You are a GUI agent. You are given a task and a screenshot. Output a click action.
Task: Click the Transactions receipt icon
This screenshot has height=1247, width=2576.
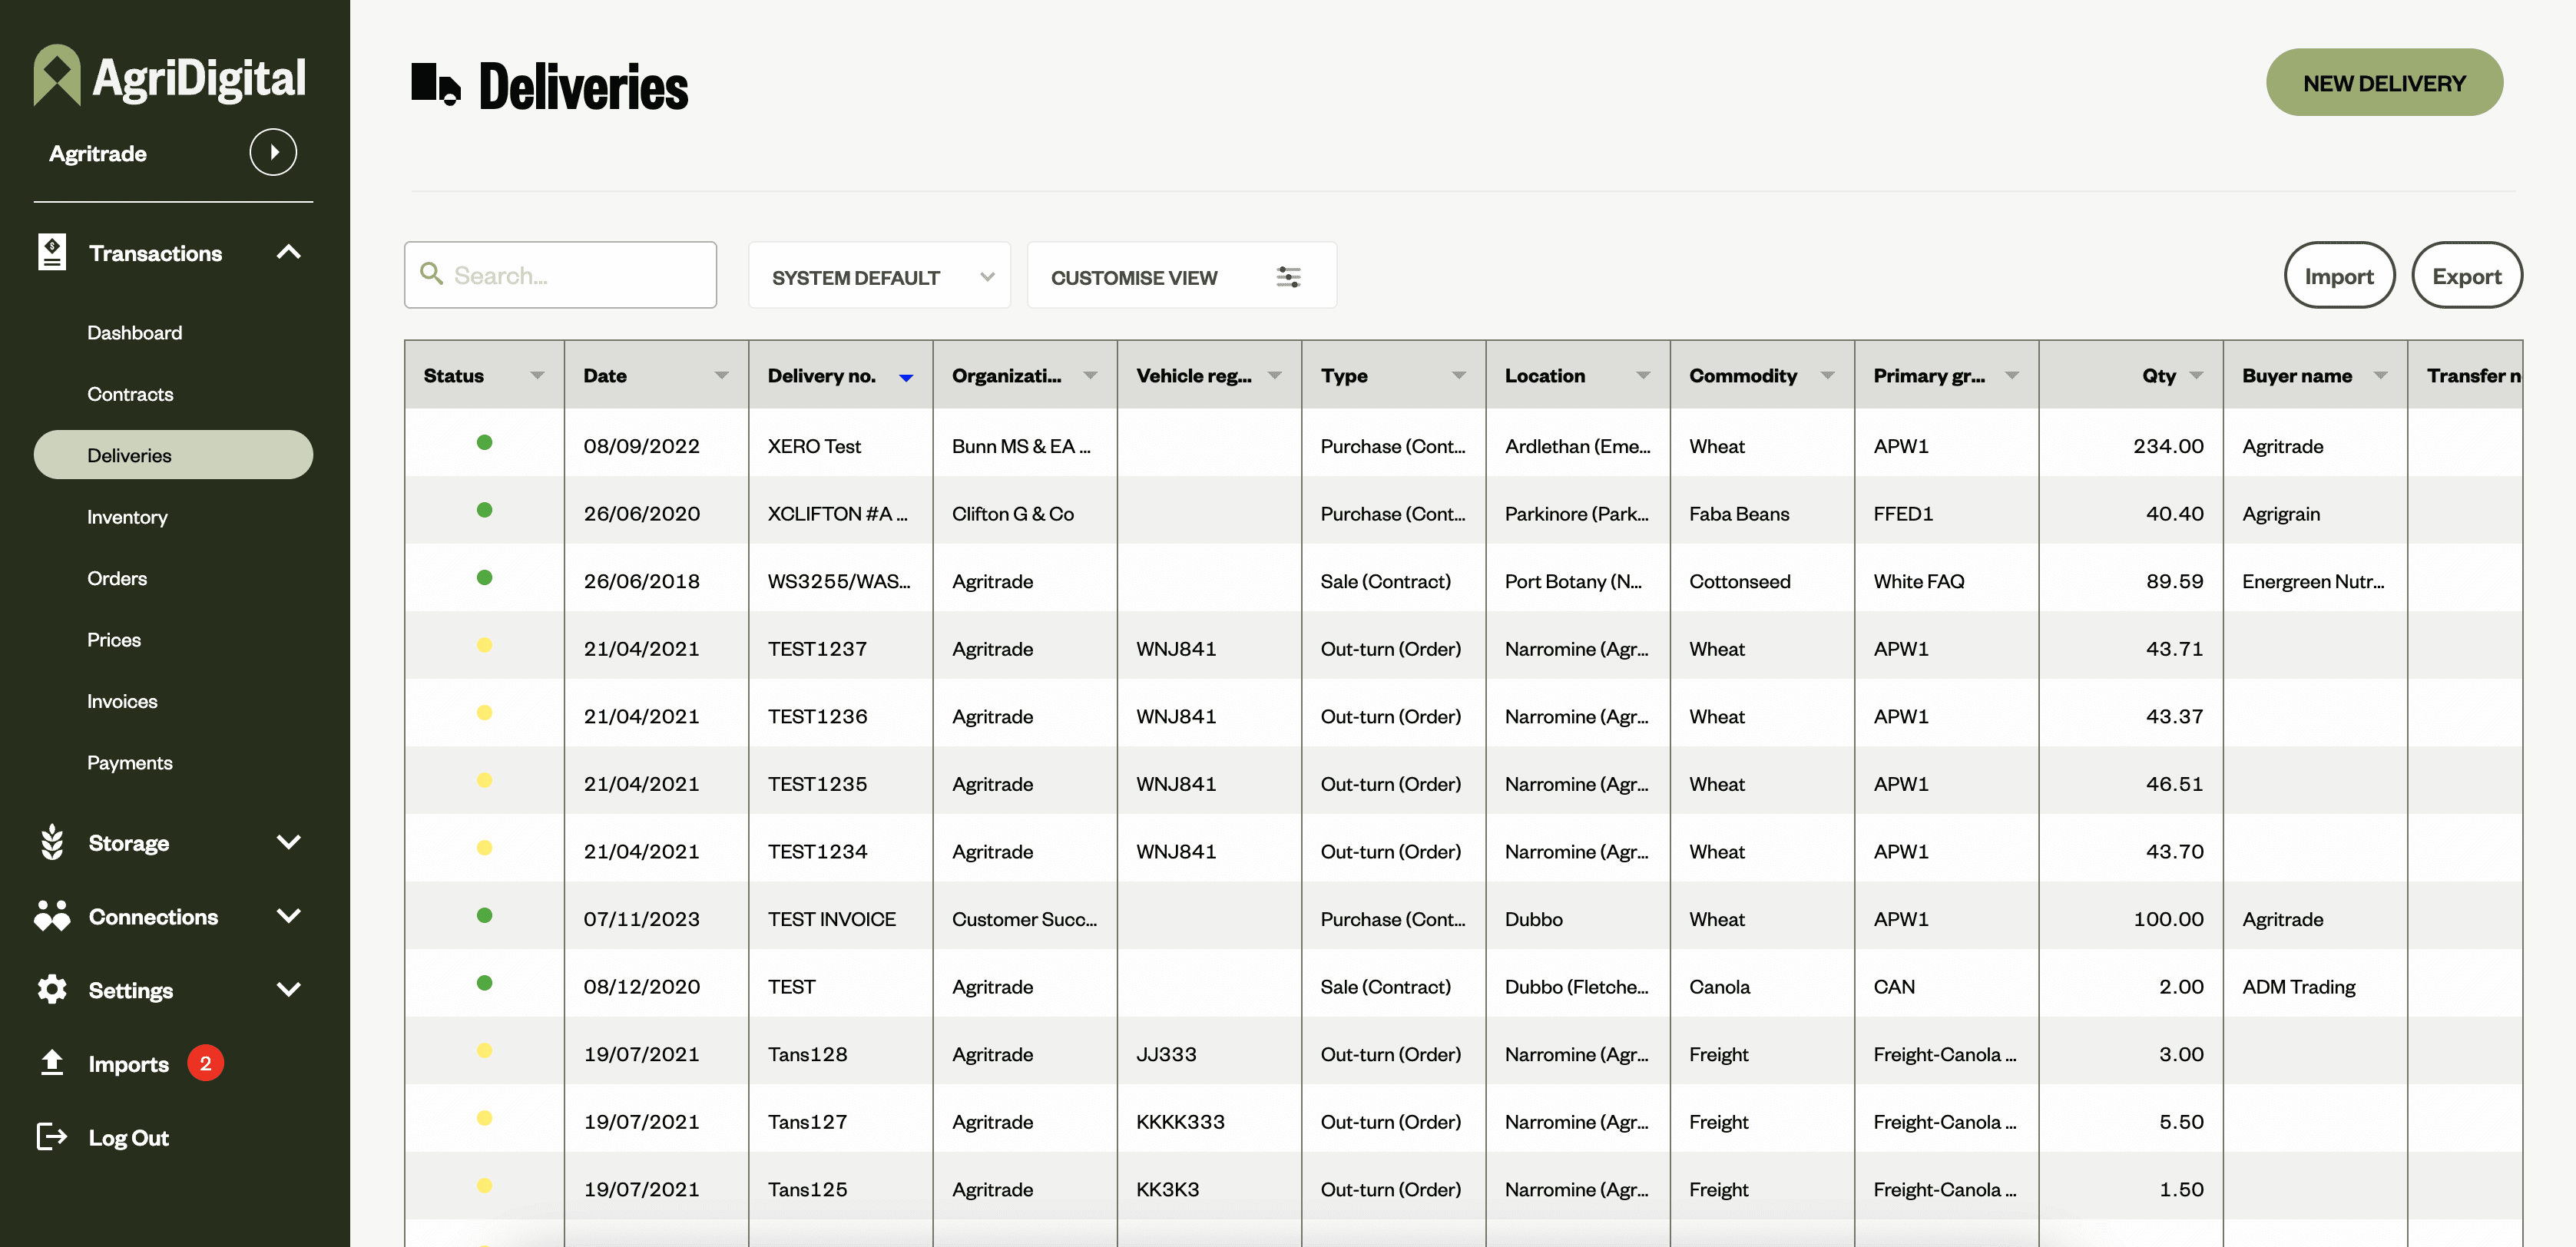coord(52,252)
